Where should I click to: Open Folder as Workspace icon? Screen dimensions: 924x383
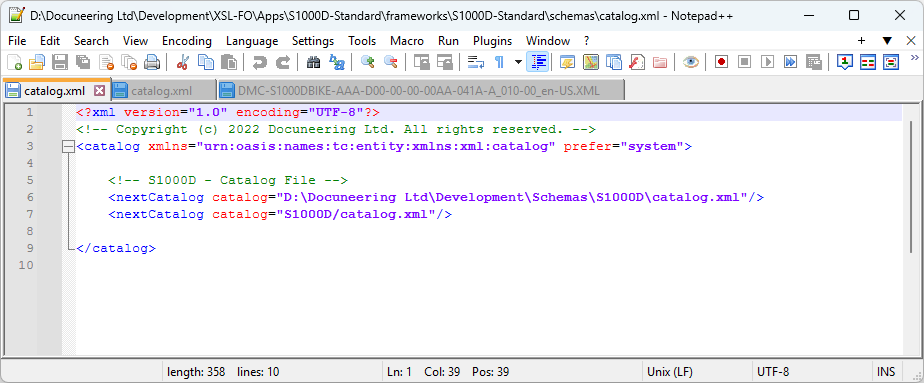point(659,62)
